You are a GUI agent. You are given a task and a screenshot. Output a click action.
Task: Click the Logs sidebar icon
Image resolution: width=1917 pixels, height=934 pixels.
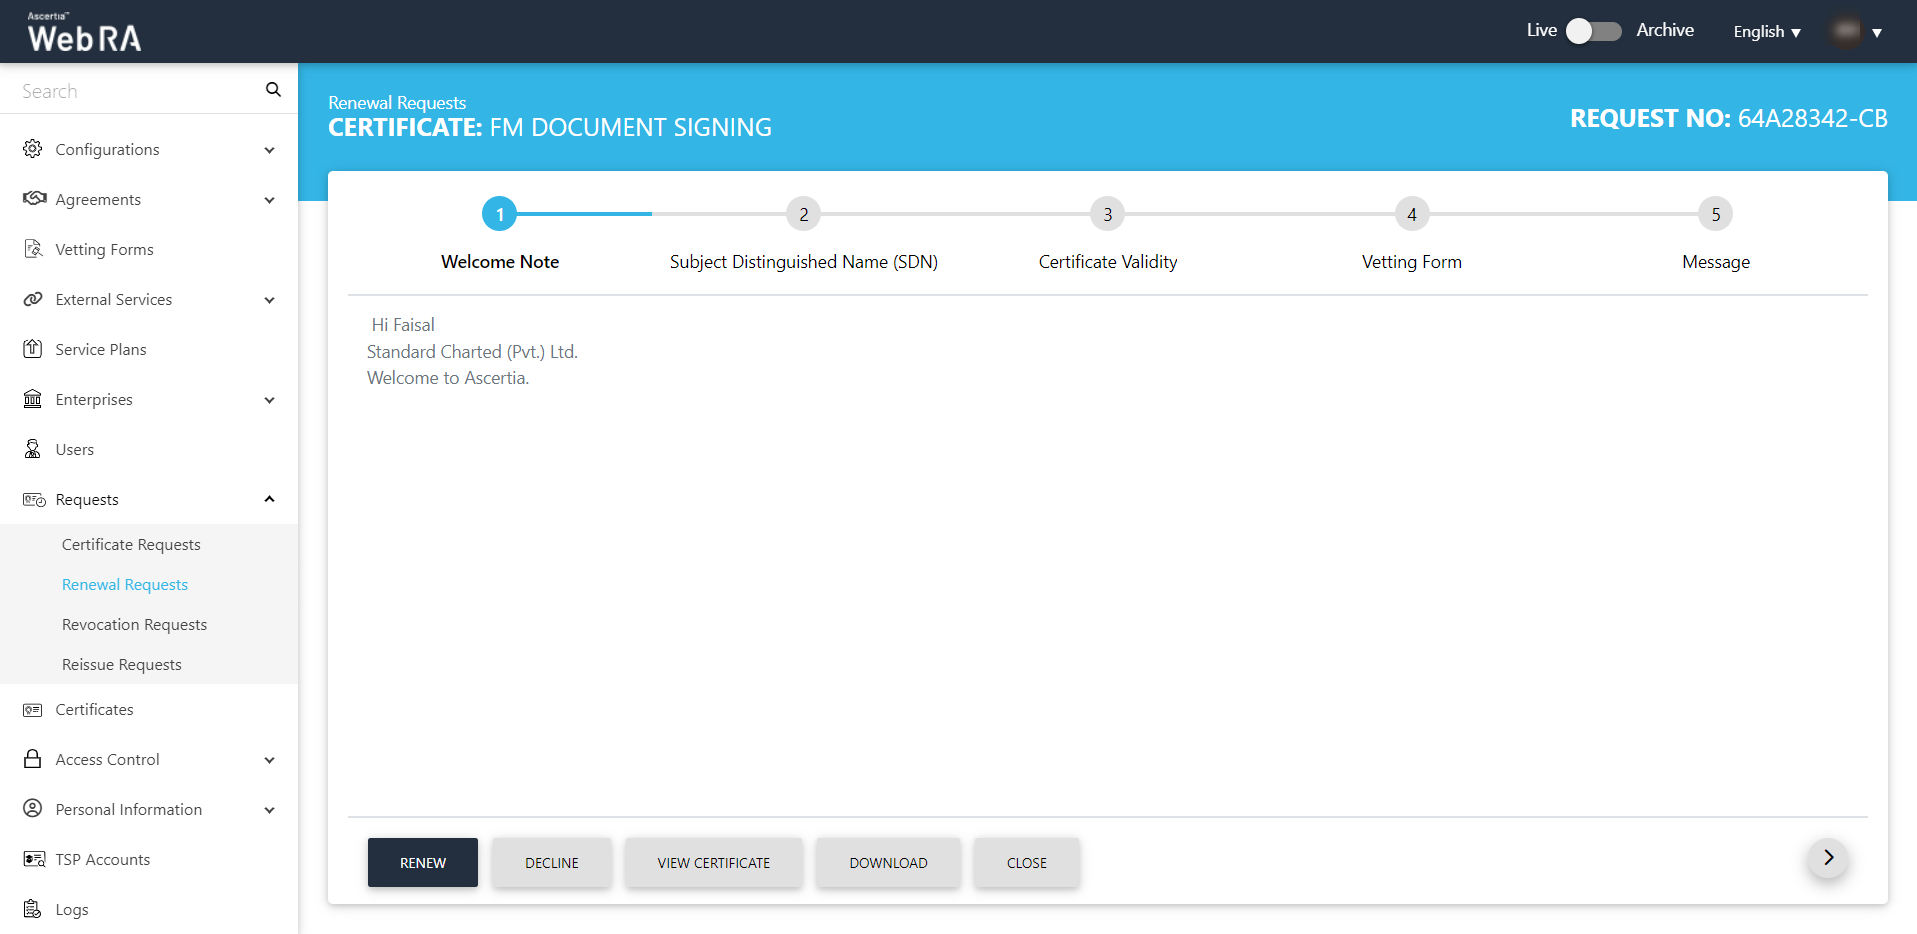pos(33,909)
